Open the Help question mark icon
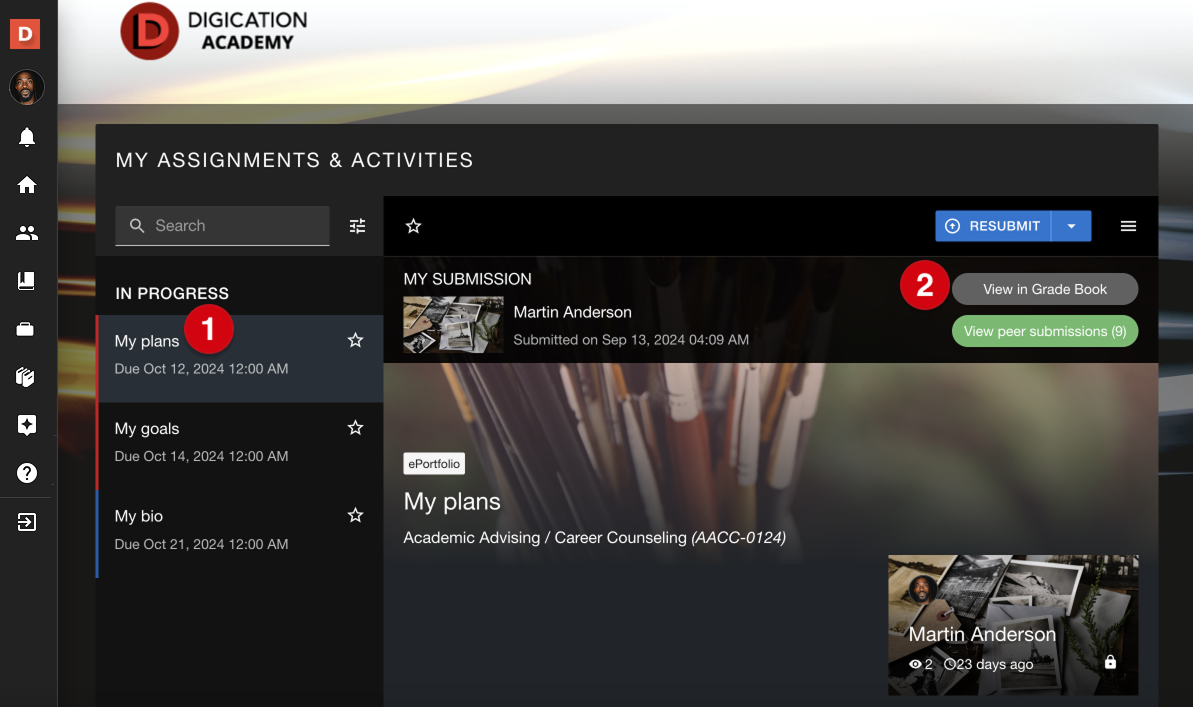The height and width of the screenshot is (707, 1193). (27, 473)
